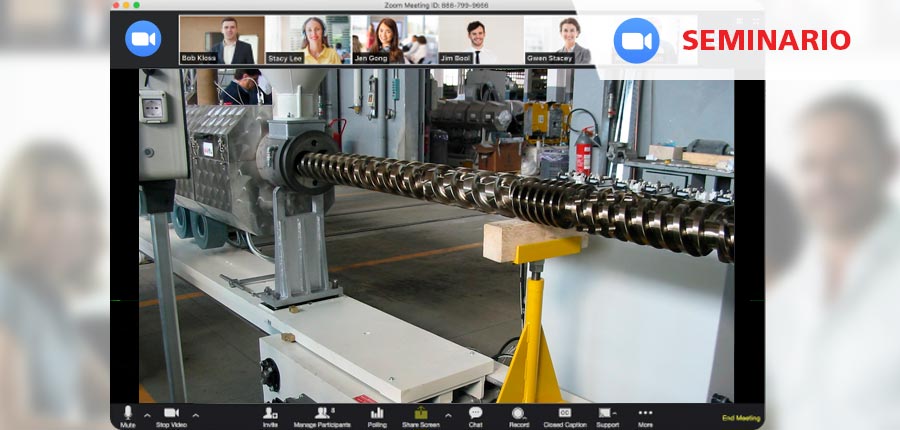Expand audio options arrow beside Mute
The image size is (900, 430).
(x=147, y=415)
